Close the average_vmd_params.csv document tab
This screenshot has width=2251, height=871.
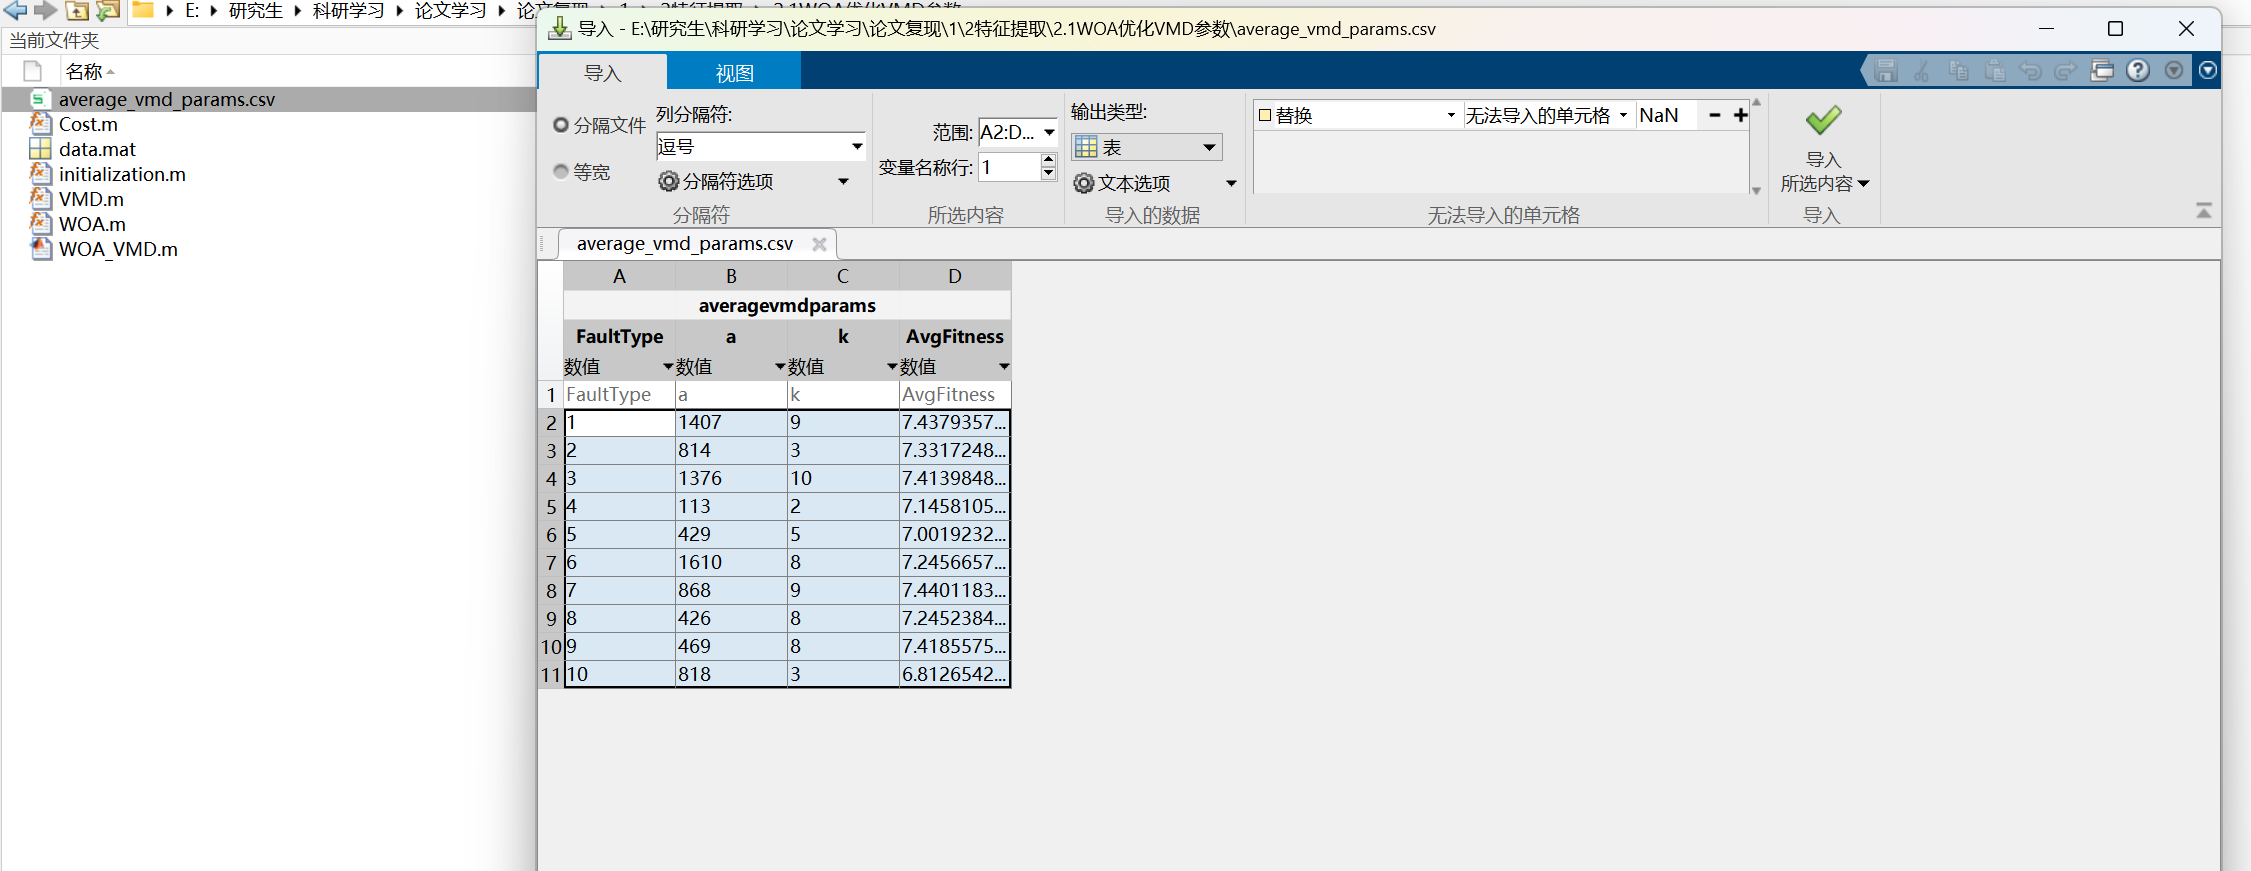tap(819, 244)
